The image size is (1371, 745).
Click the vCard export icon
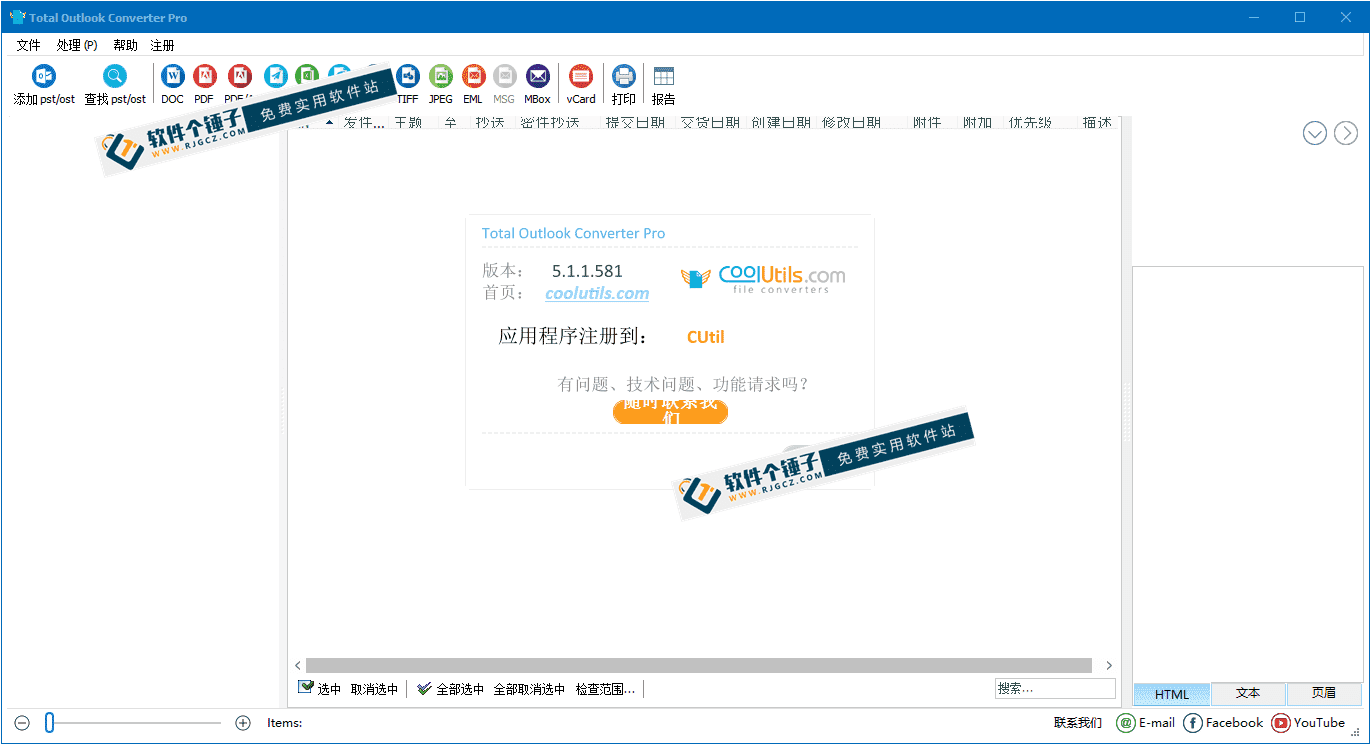581,76
